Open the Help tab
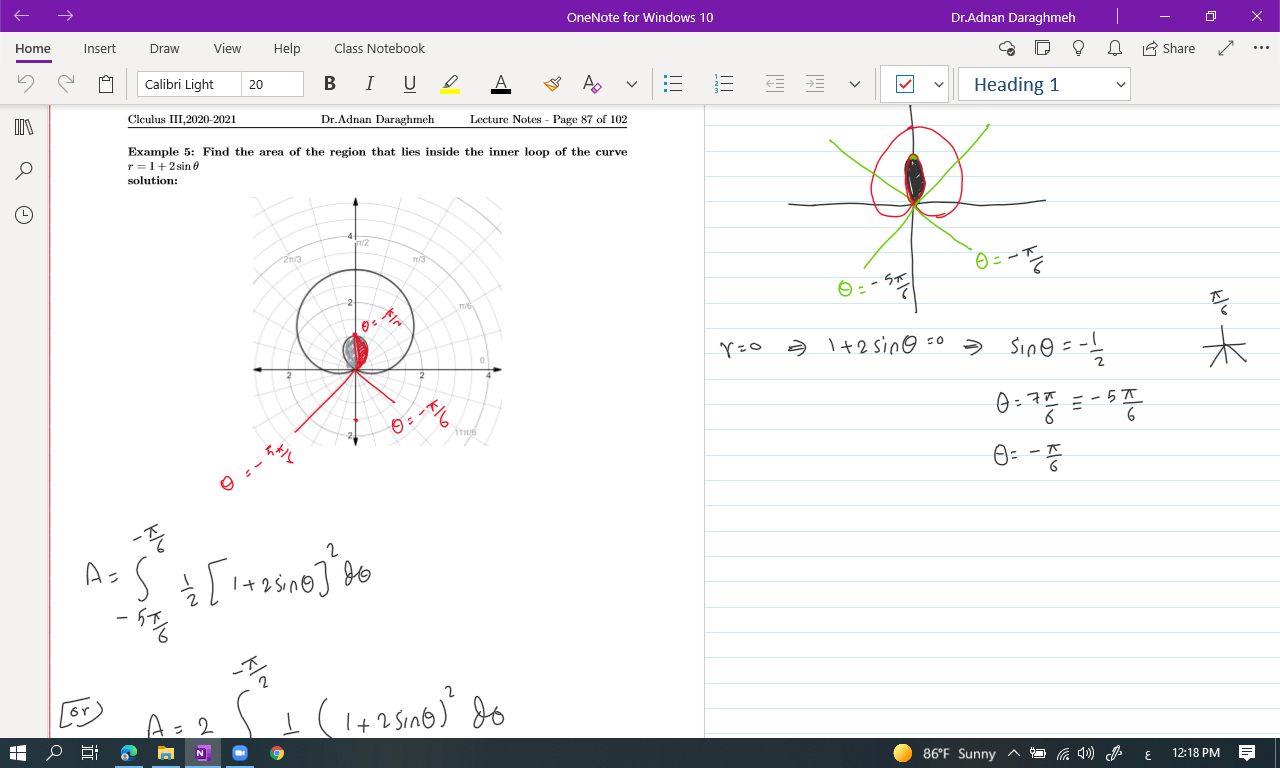Viewport: 1280px width, 768px height. pyautogui.click(x=287, y=48)
